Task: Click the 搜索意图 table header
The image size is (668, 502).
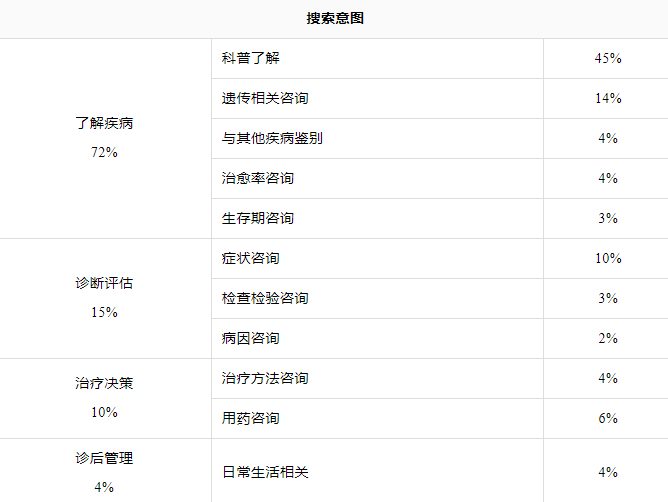Action: click(335, 18)
